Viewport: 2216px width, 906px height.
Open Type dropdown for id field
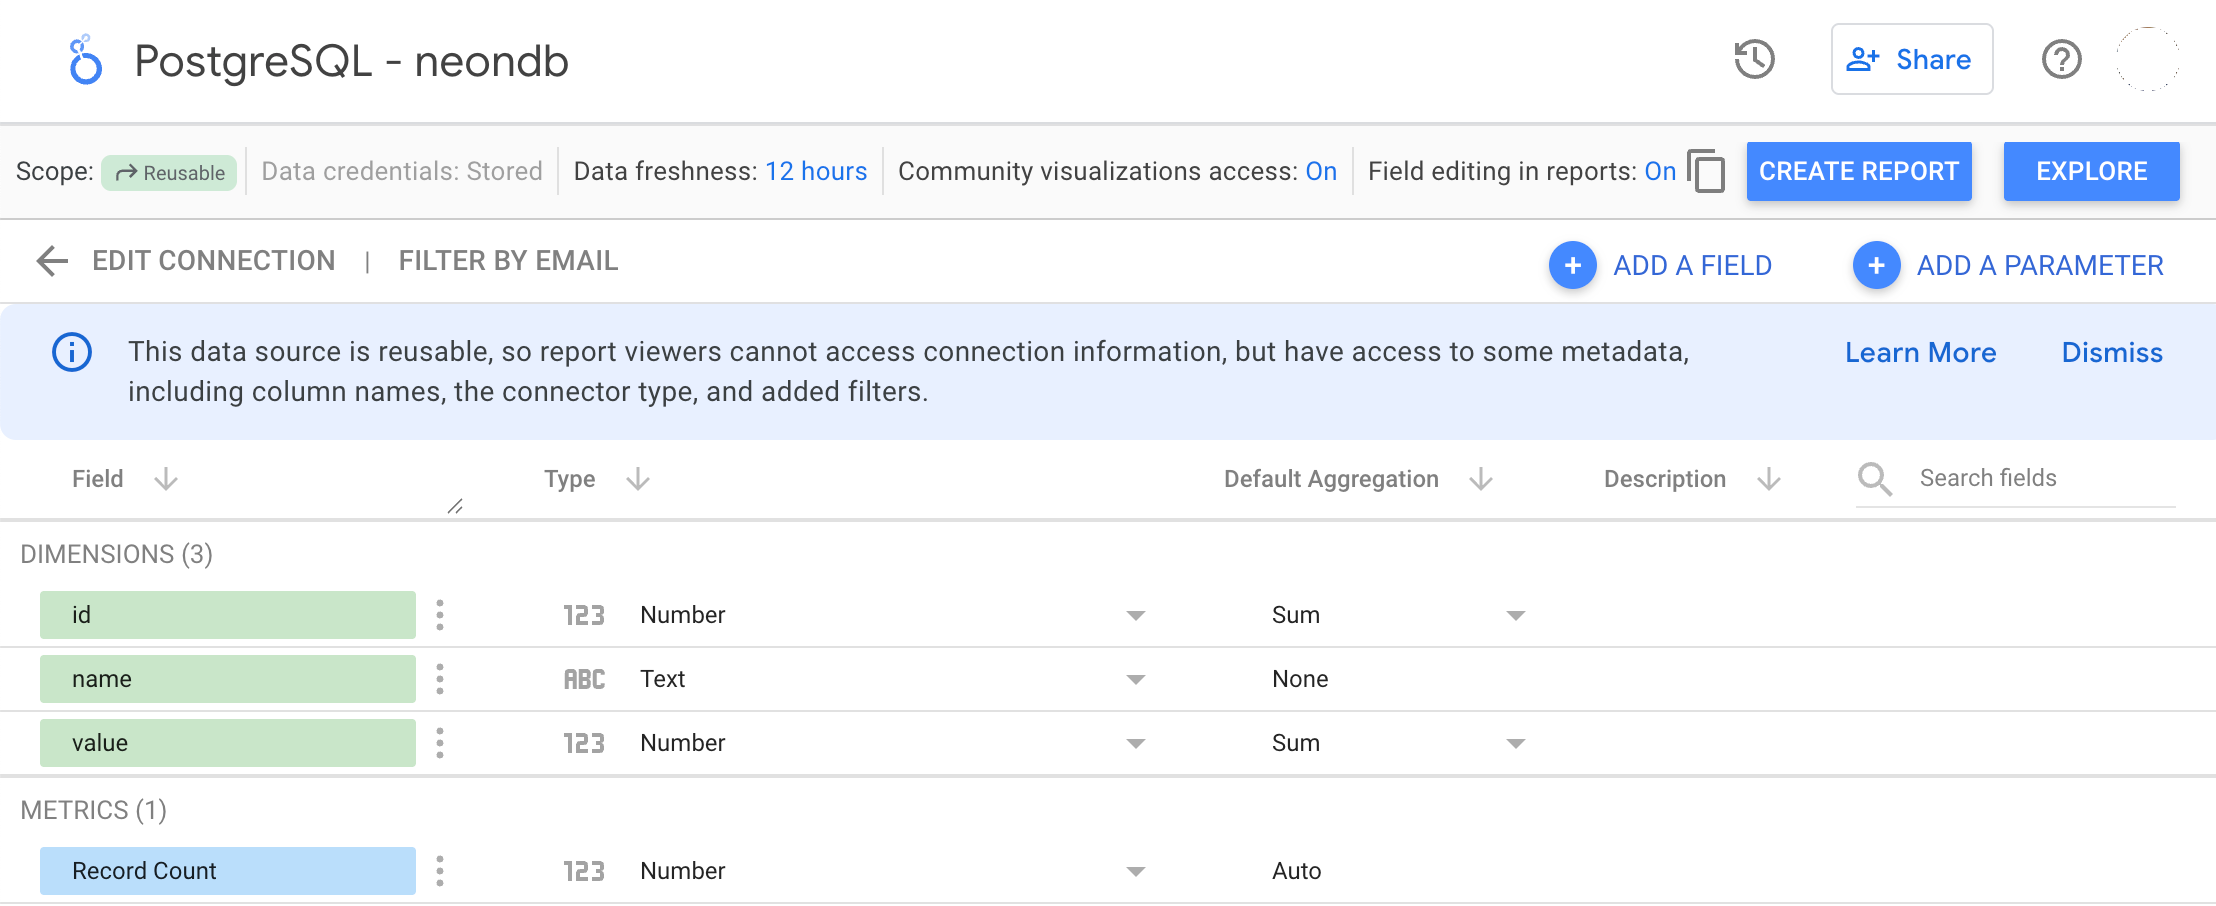click(x=1135, y=615)
